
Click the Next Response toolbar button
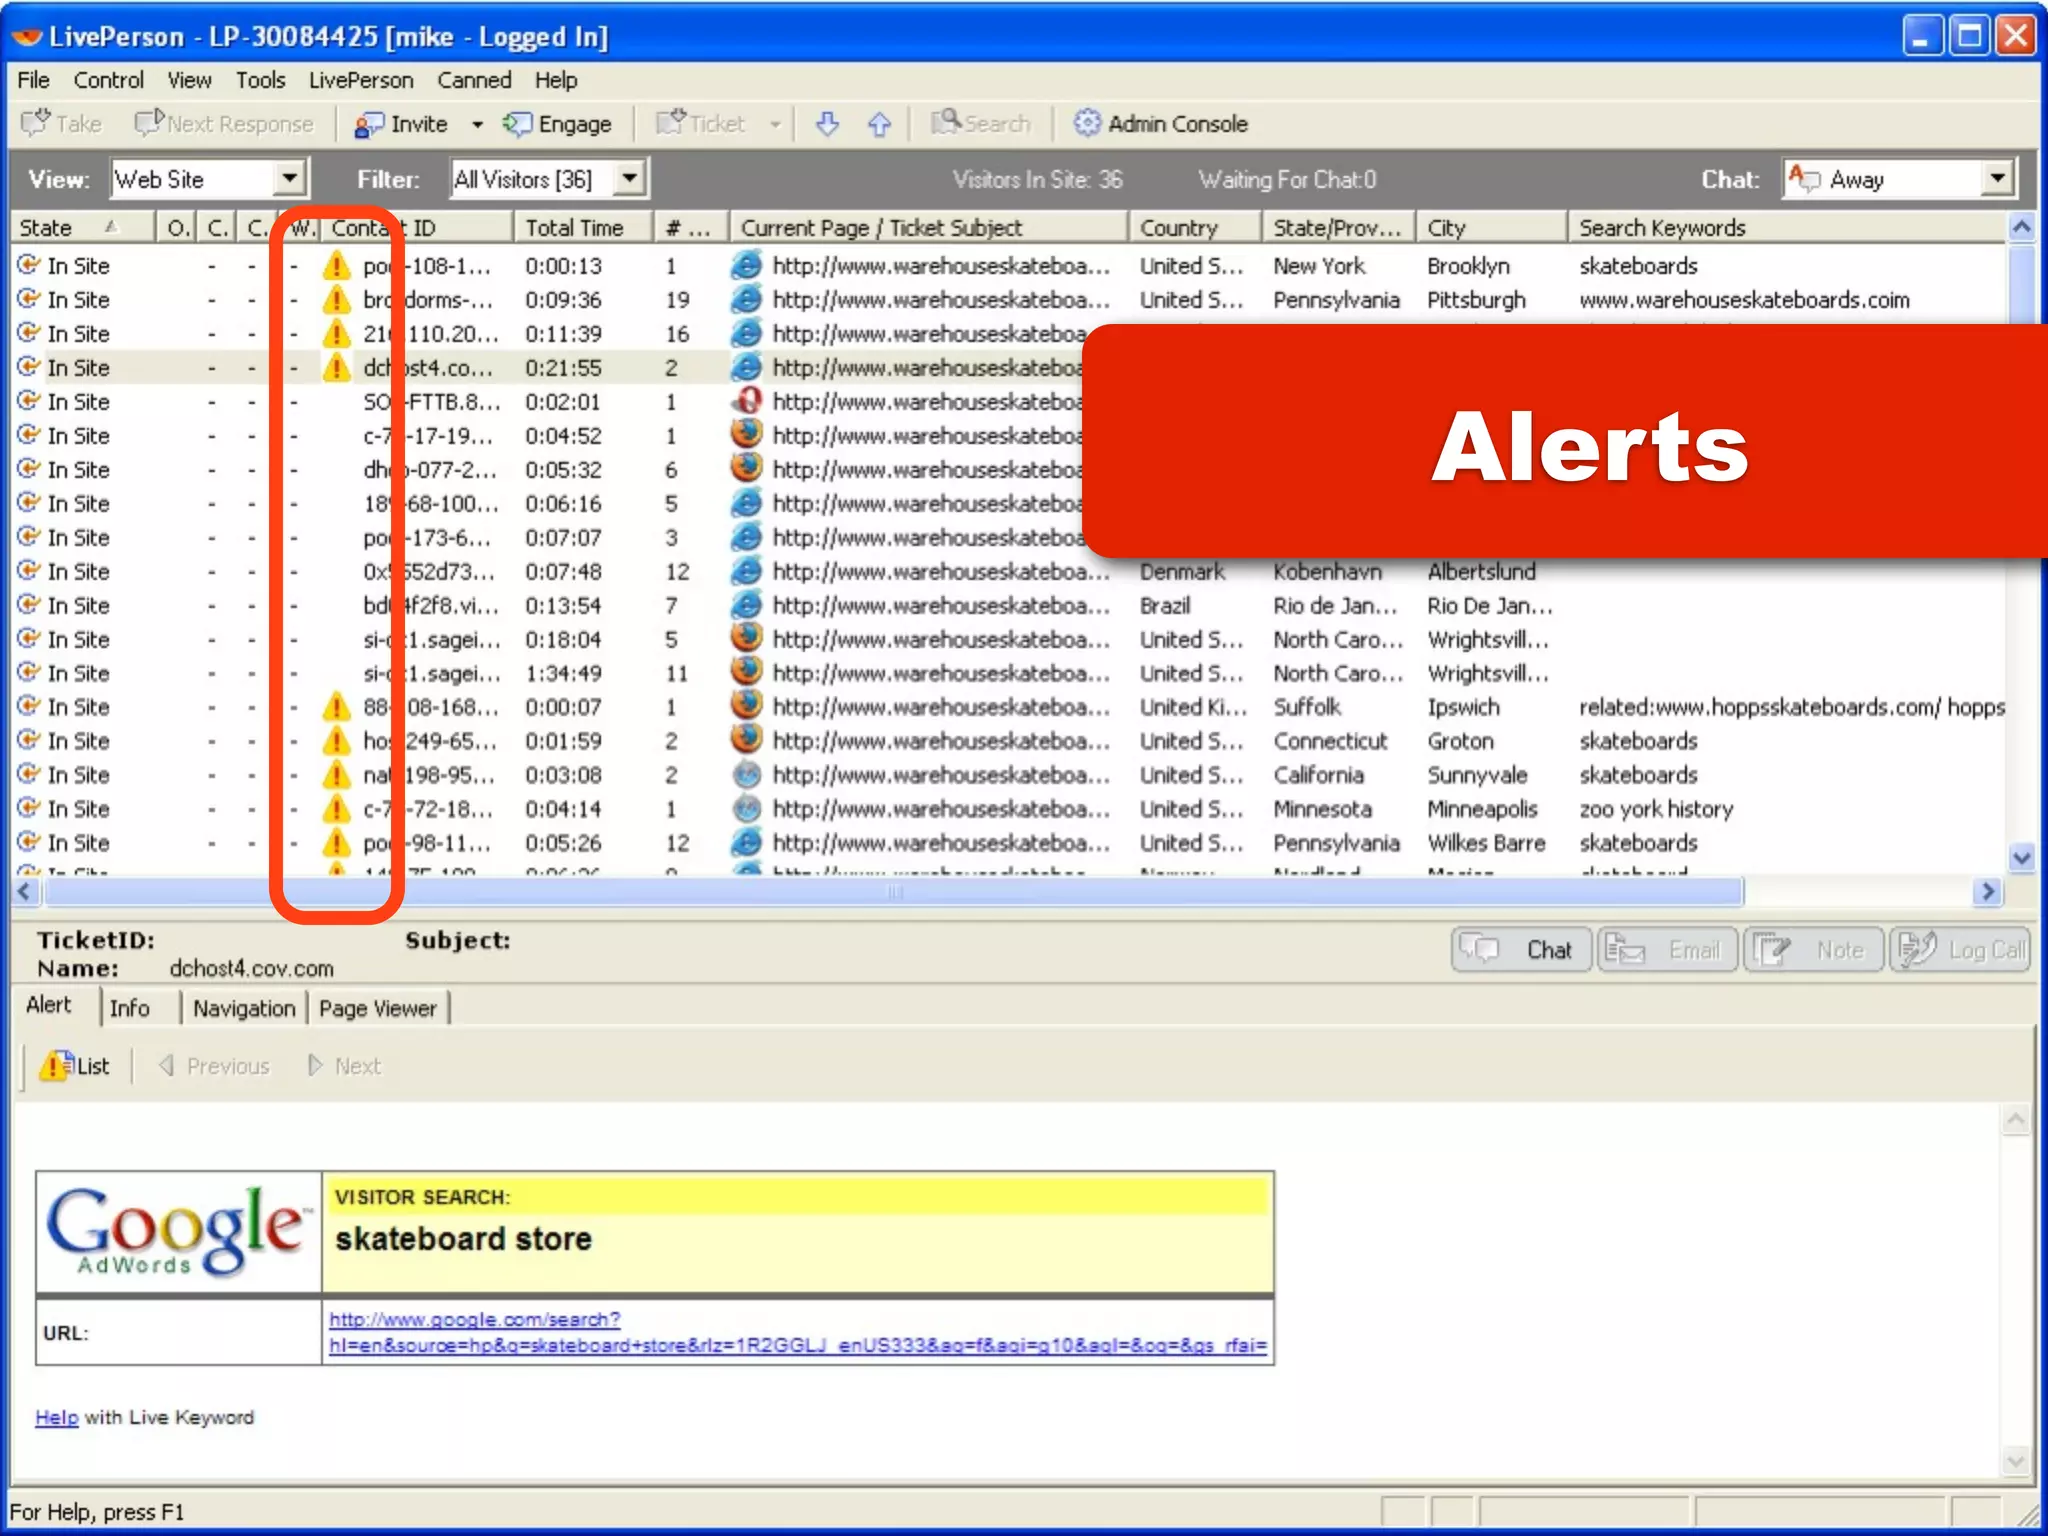pyautogui.click(x=224, y=124)
